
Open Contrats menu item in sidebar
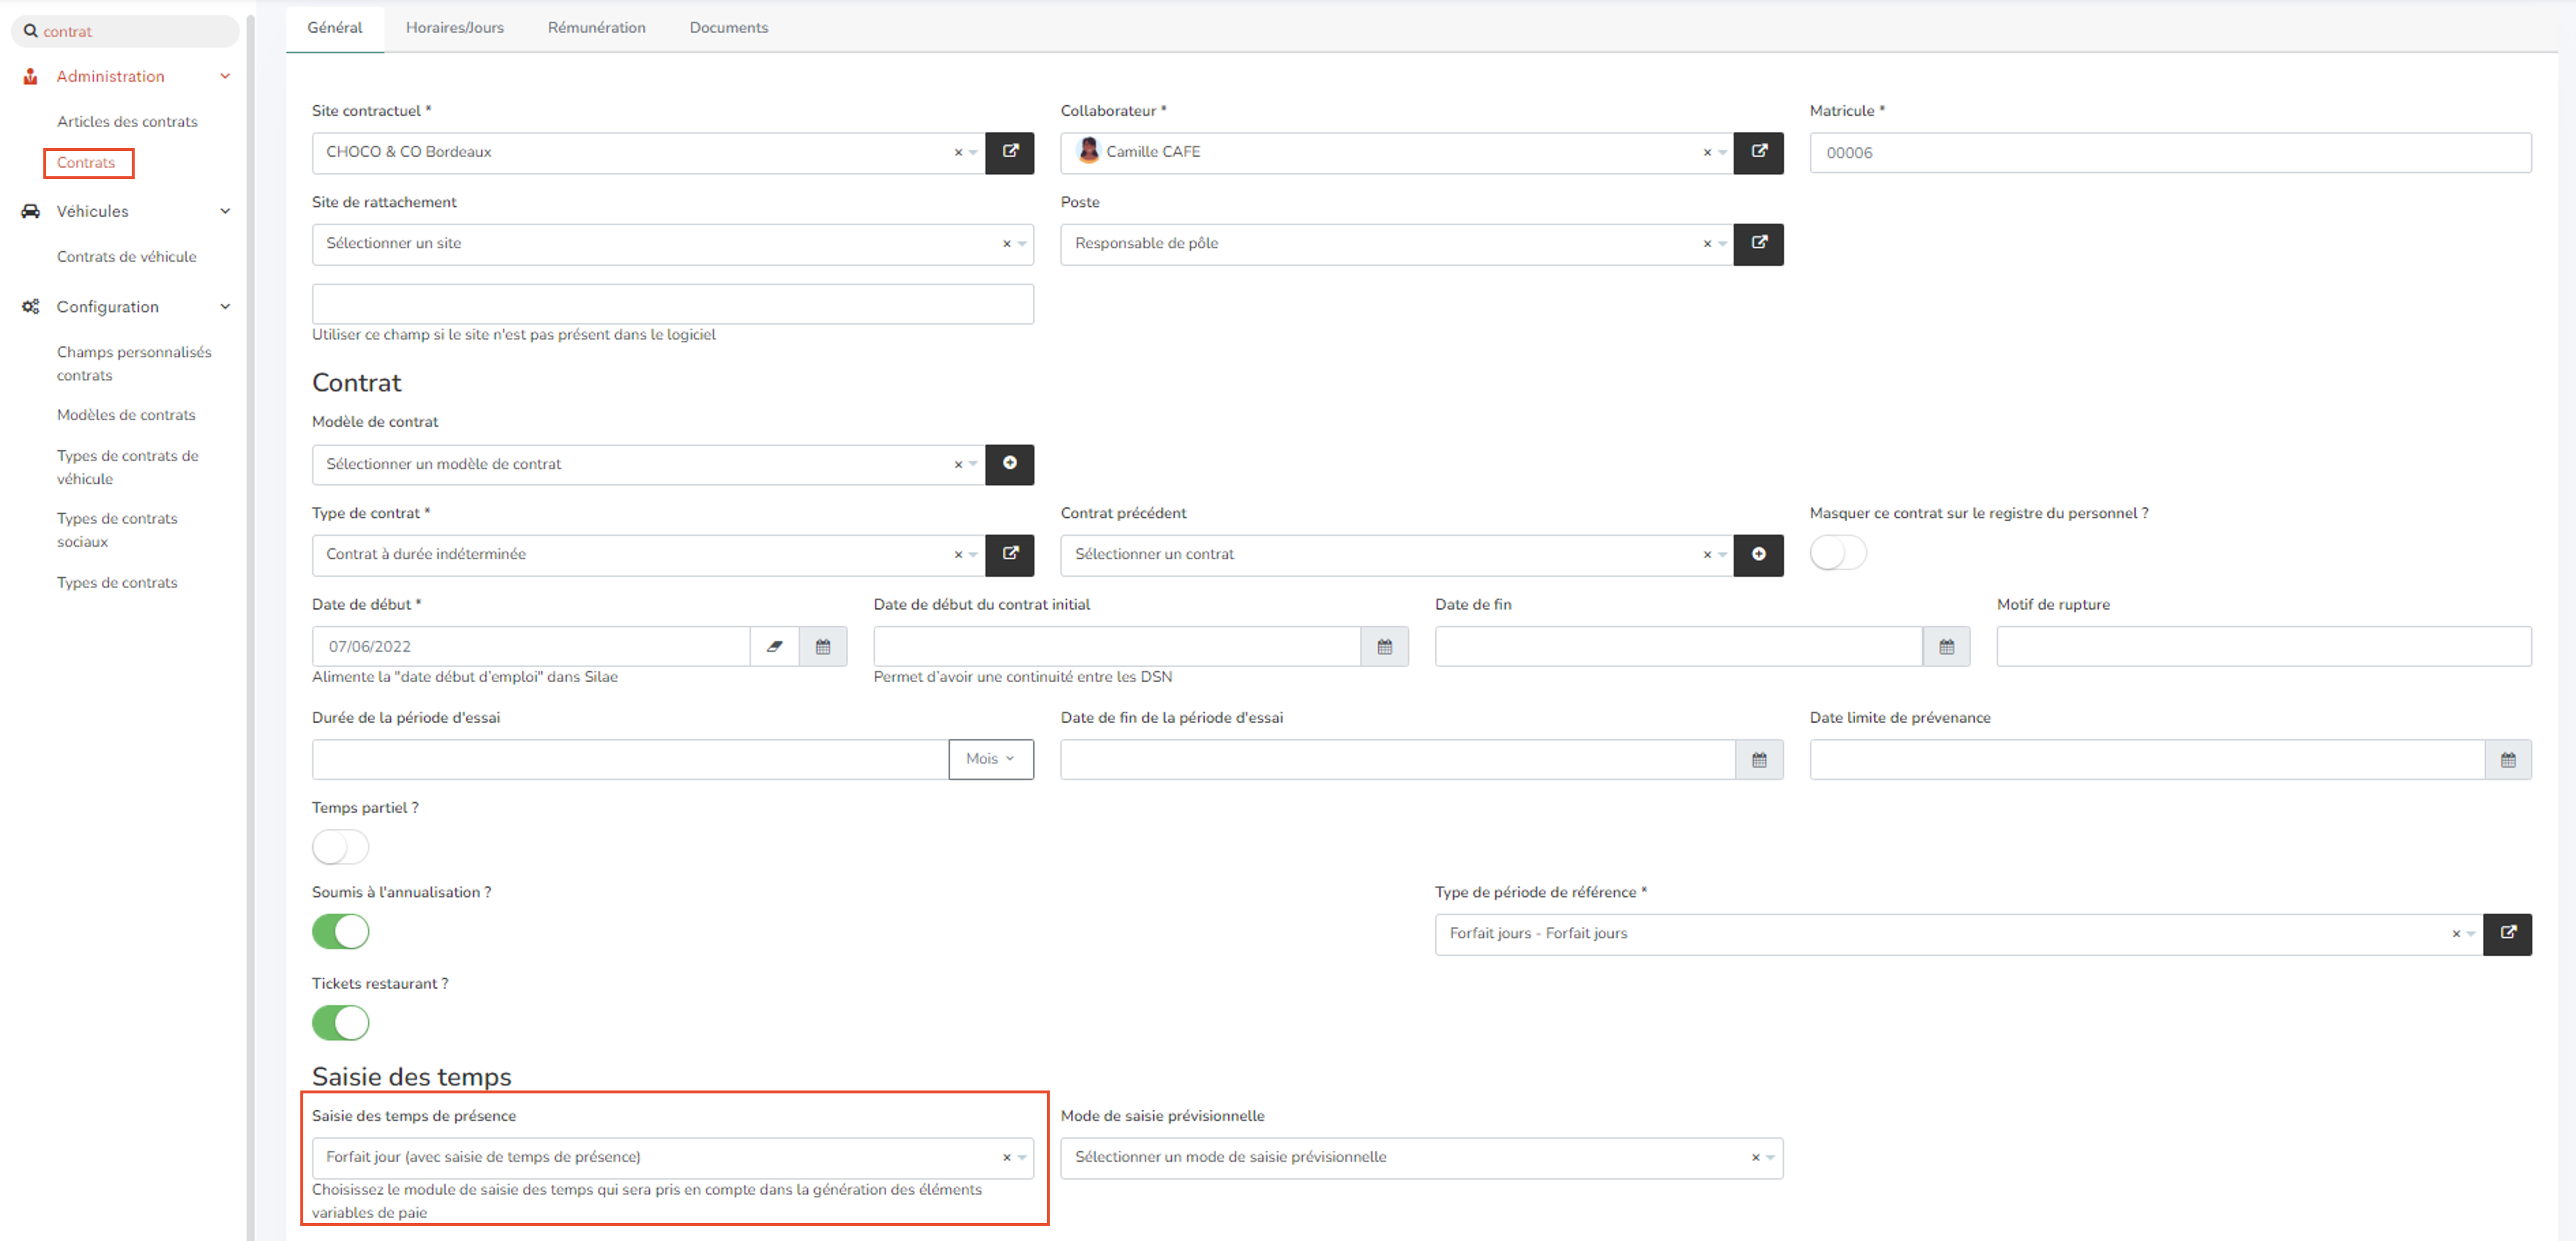pyautogui.click(x=86, y=162)
